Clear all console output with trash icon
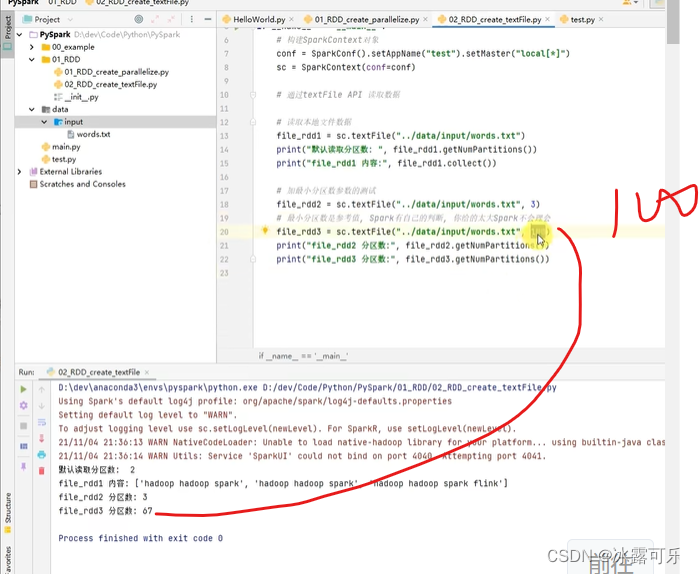Screen dimensions: 699x574 pyautogui.click(x=41, y=471)
